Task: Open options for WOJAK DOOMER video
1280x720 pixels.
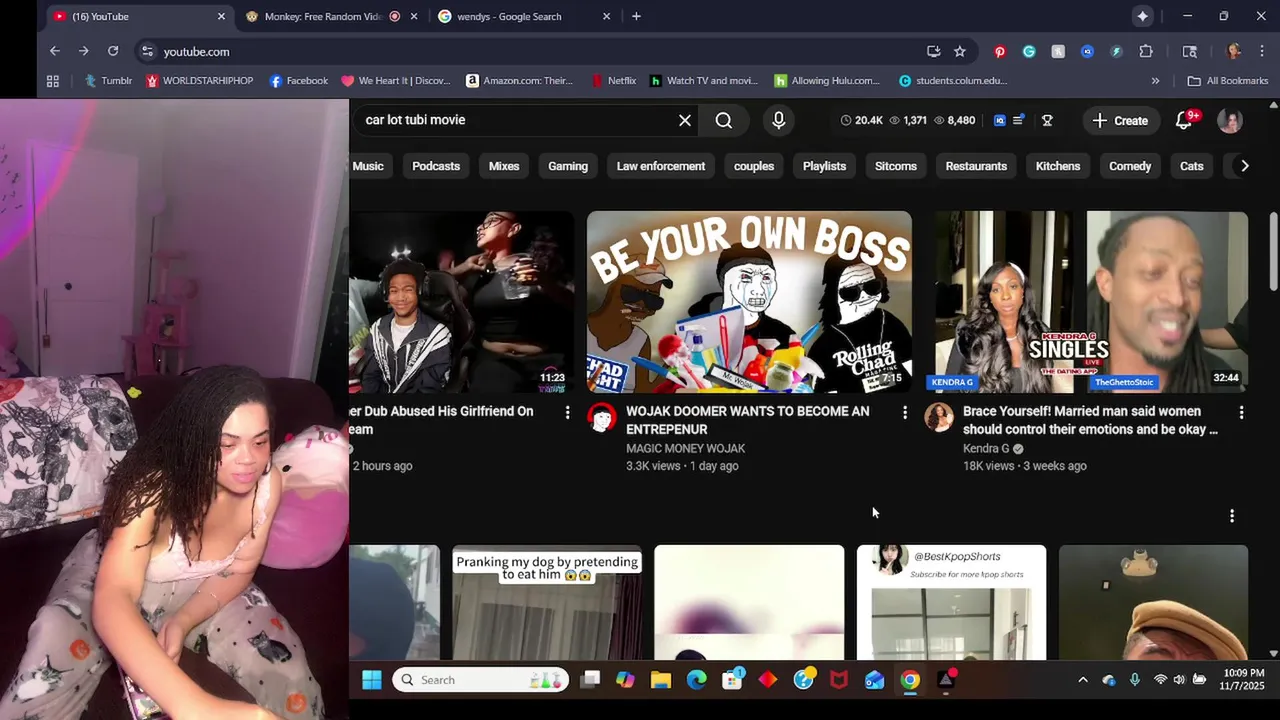Action: click(x=905, y=412)
